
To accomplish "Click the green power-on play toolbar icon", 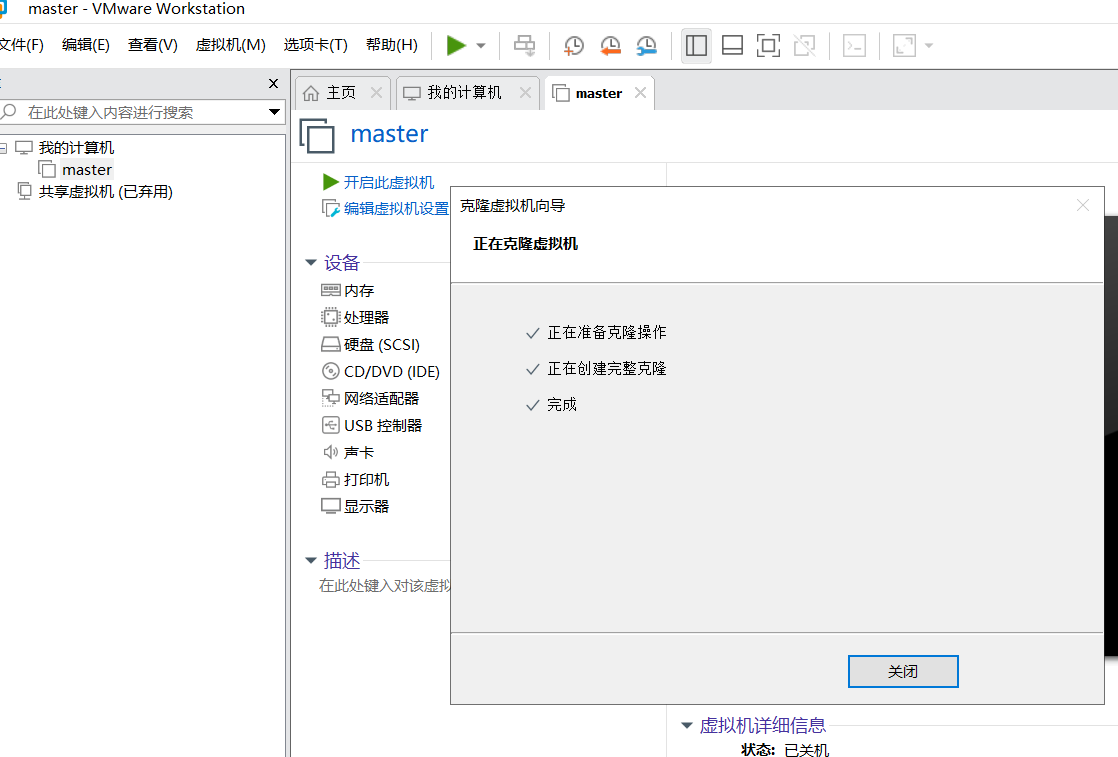I will [x=456, y=46].
